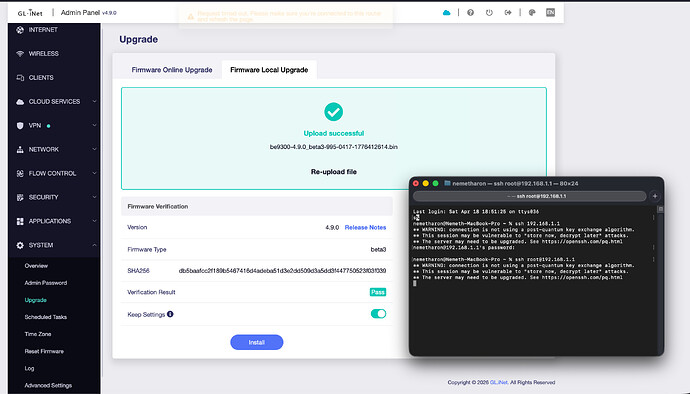The width and height of the screenshot is (690, 394).
Task: Open the theme palette icon
Action: pos(532,13)
